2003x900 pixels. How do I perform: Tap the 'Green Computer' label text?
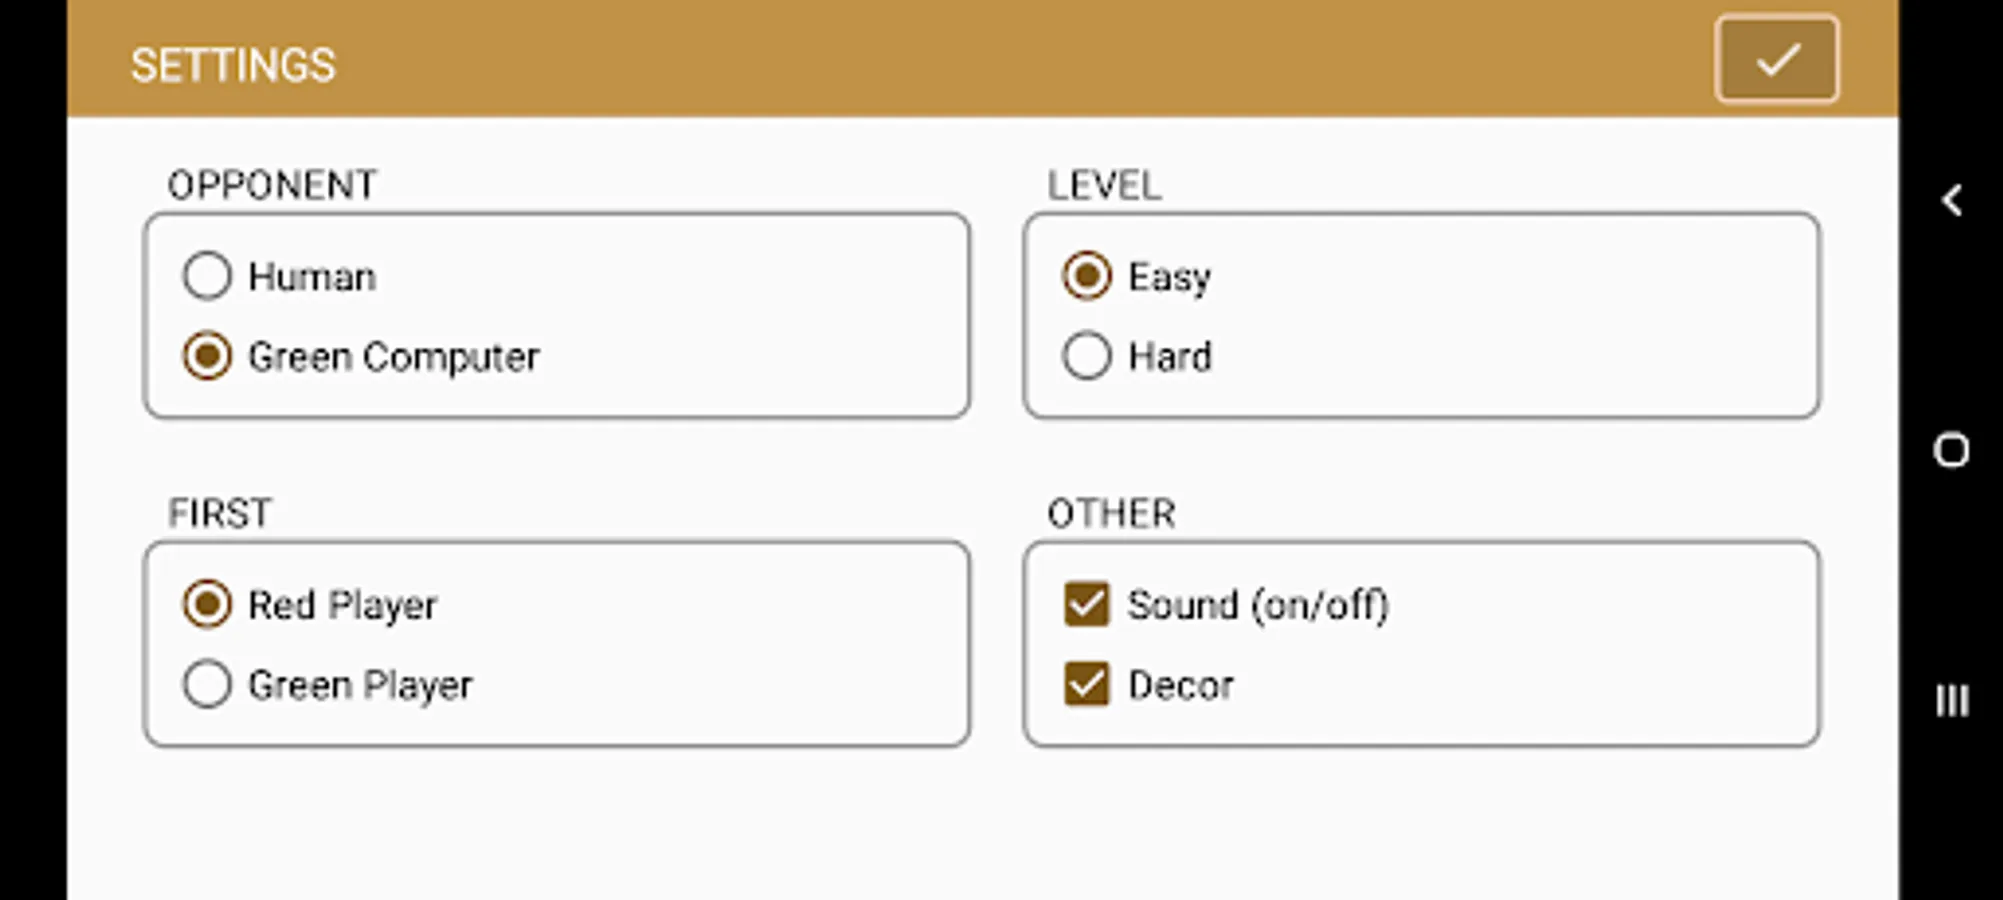[x=393, y=357]
